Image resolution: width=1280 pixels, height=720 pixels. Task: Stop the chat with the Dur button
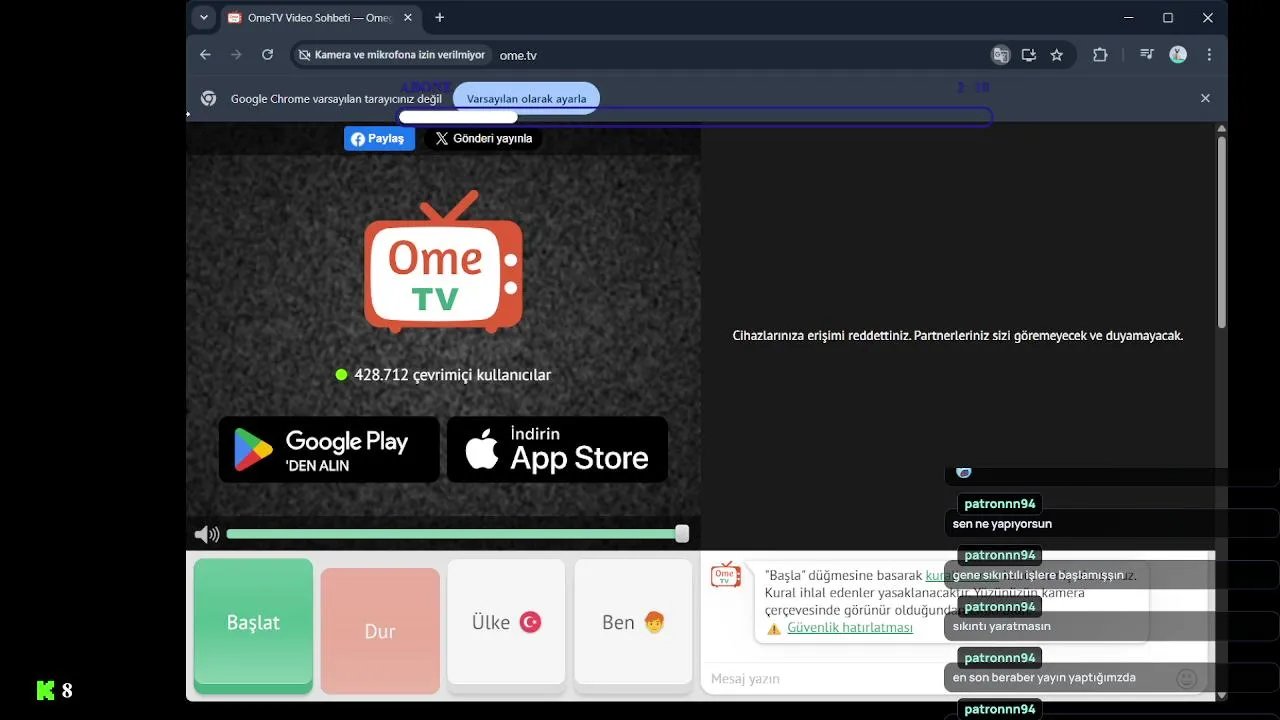coord(380,631)
